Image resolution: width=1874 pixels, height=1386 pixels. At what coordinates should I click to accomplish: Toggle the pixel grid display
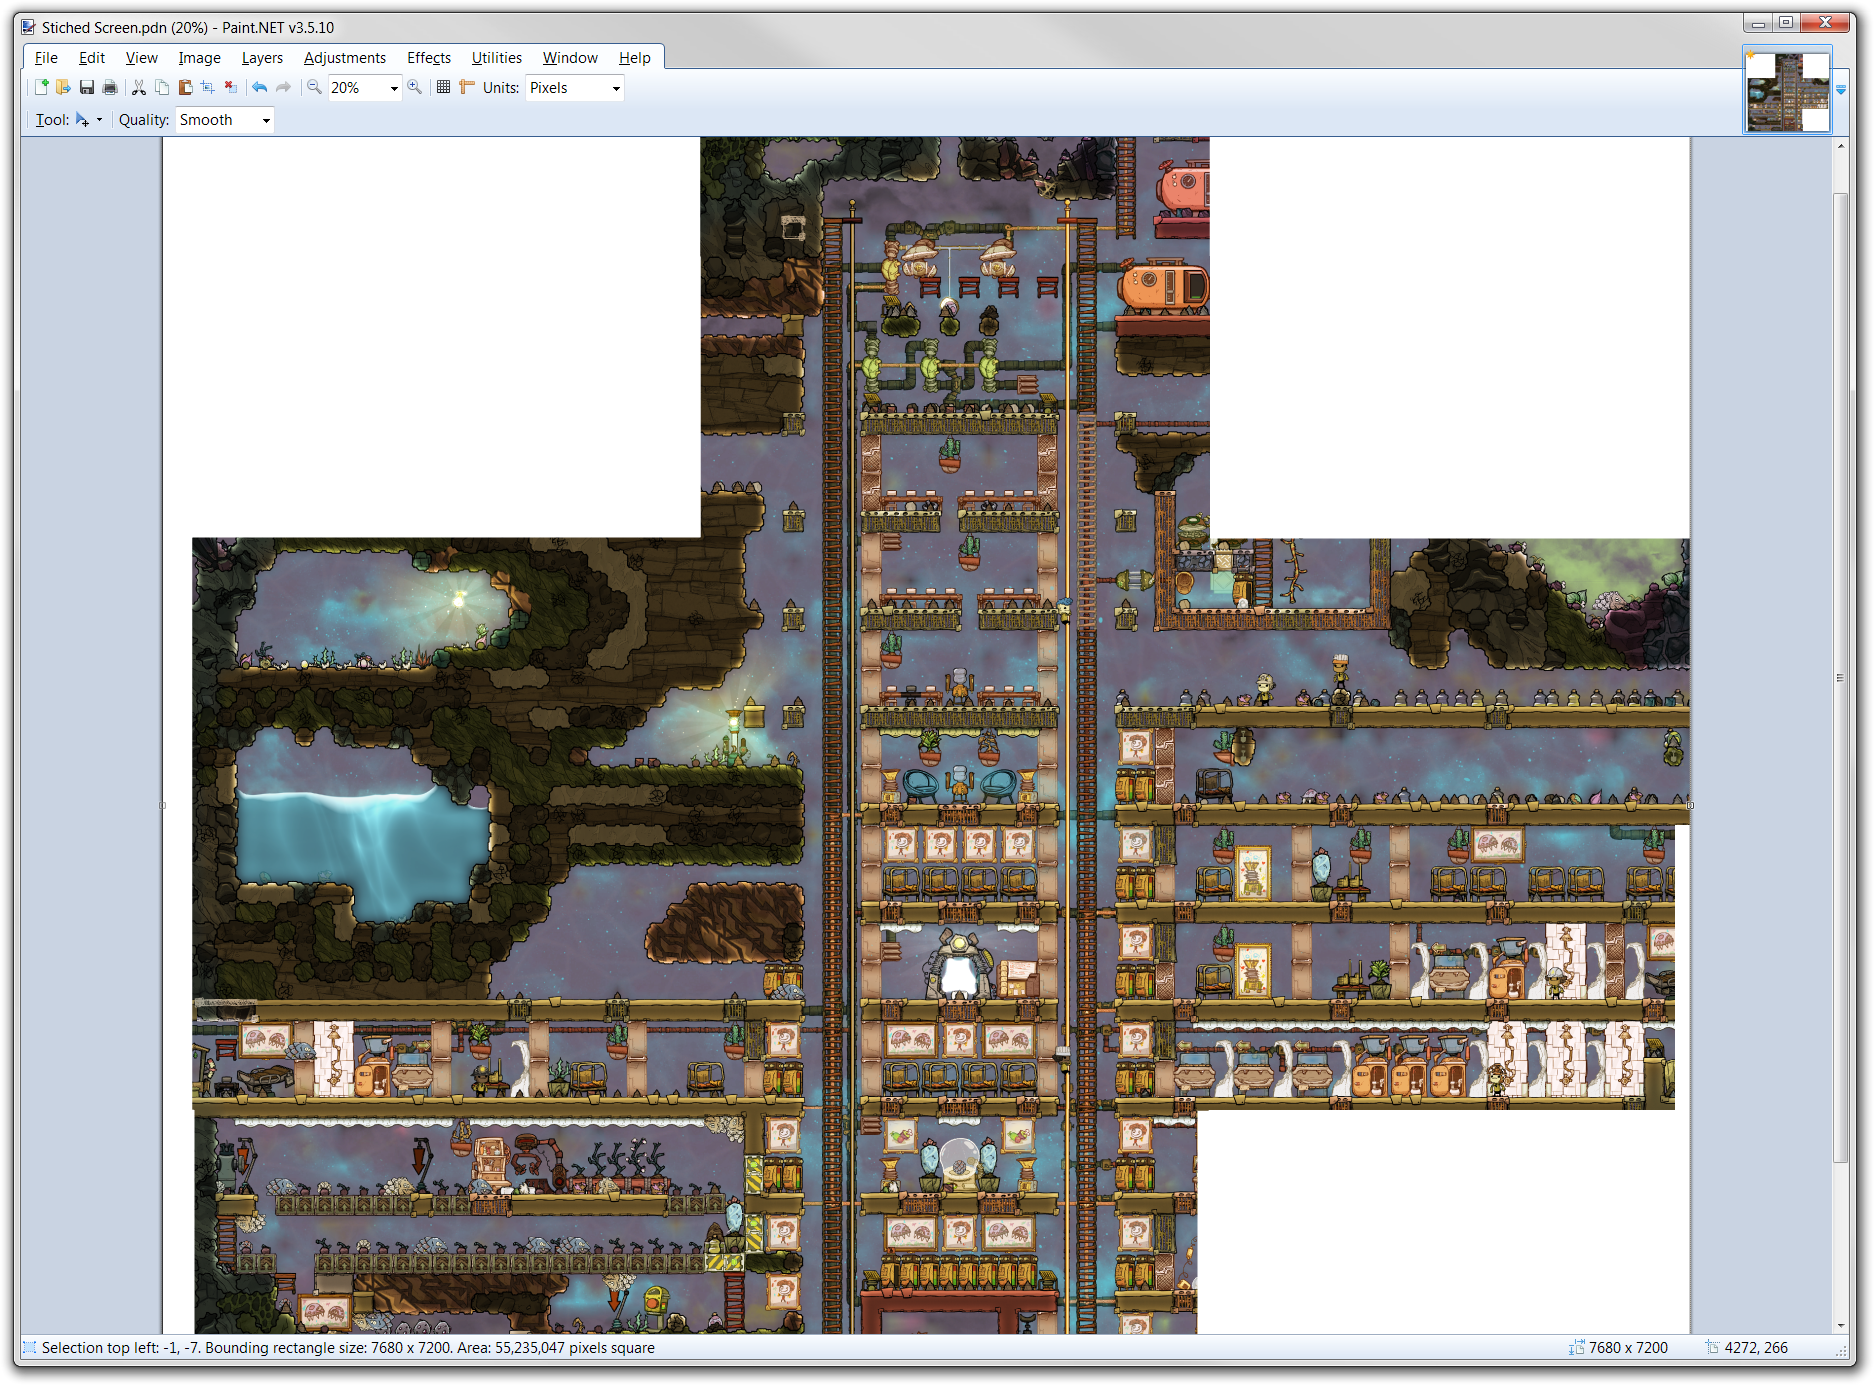click(444, 88)
